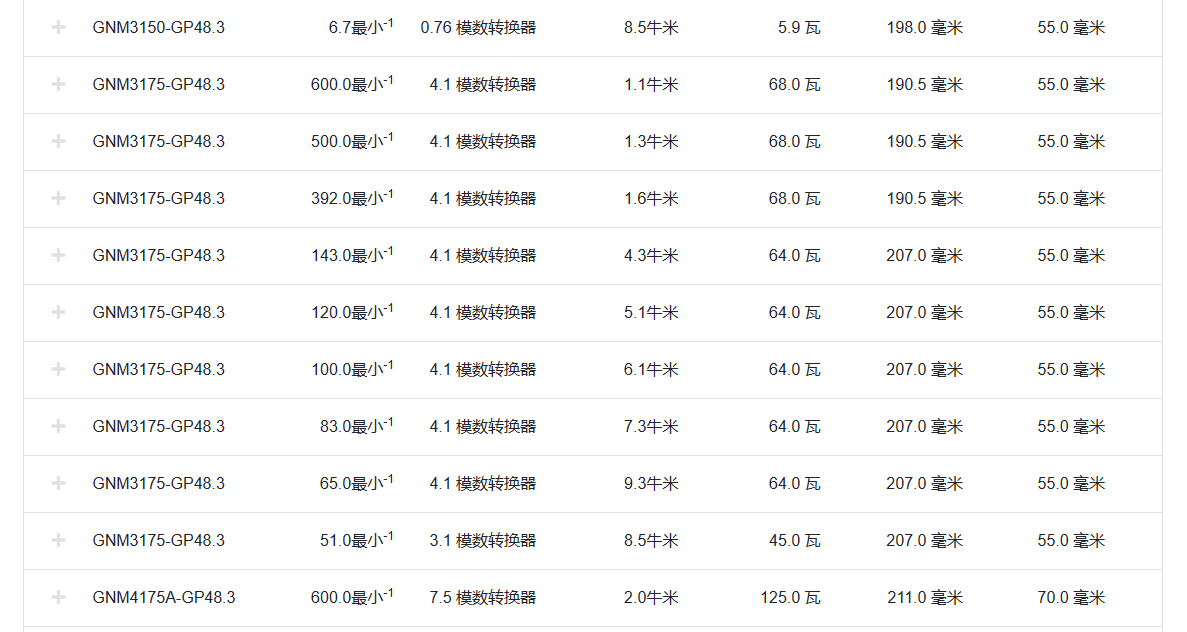Expand the GNM4175A-GP48.3 row
1187x632 pixels.
coord(58,597)
